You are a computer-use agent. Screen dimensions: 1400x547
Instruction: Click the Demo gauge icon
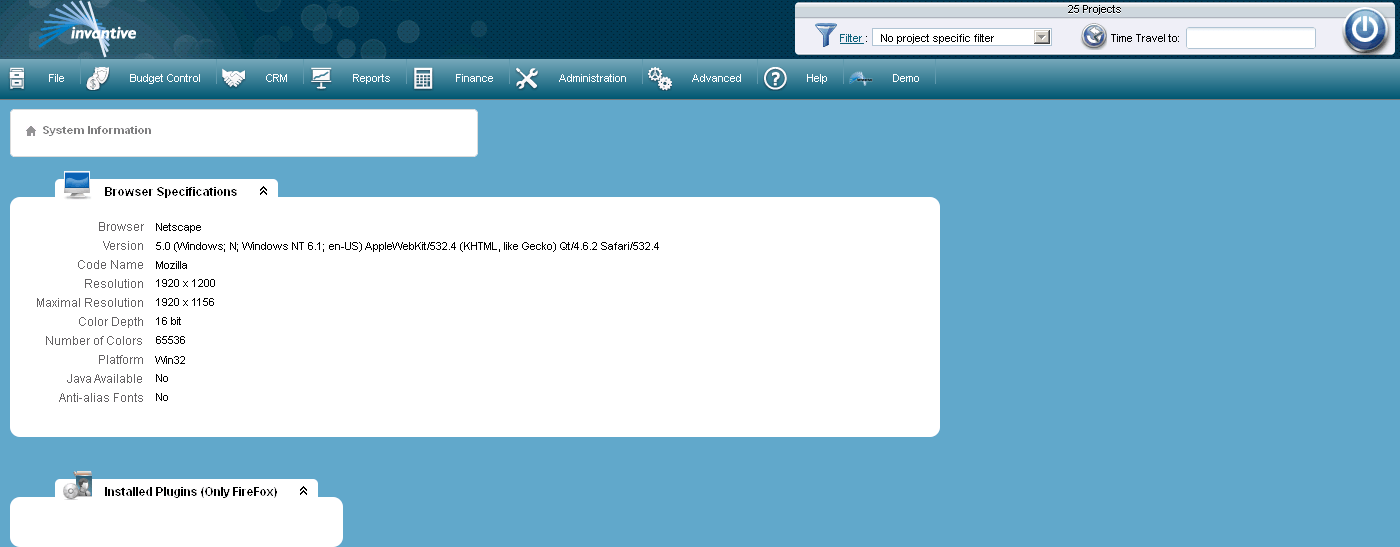tap(861, 78)
